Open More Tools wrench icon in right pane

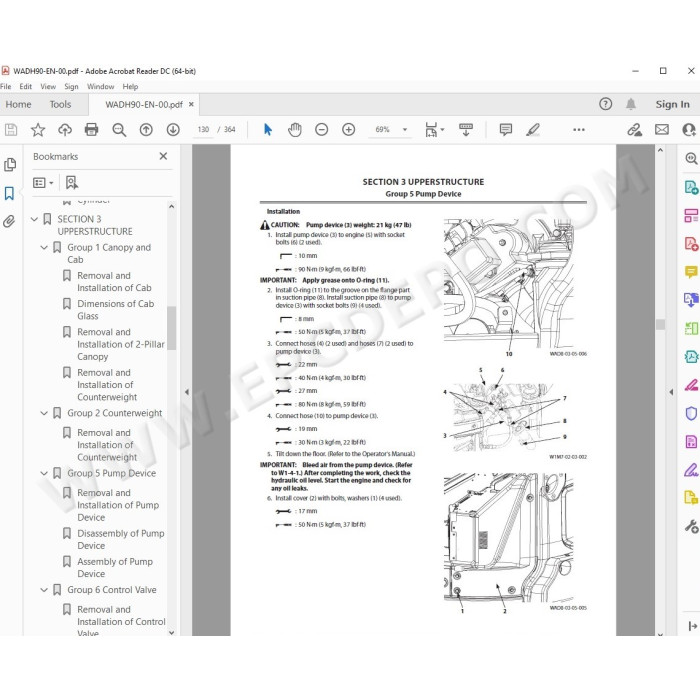691,527
